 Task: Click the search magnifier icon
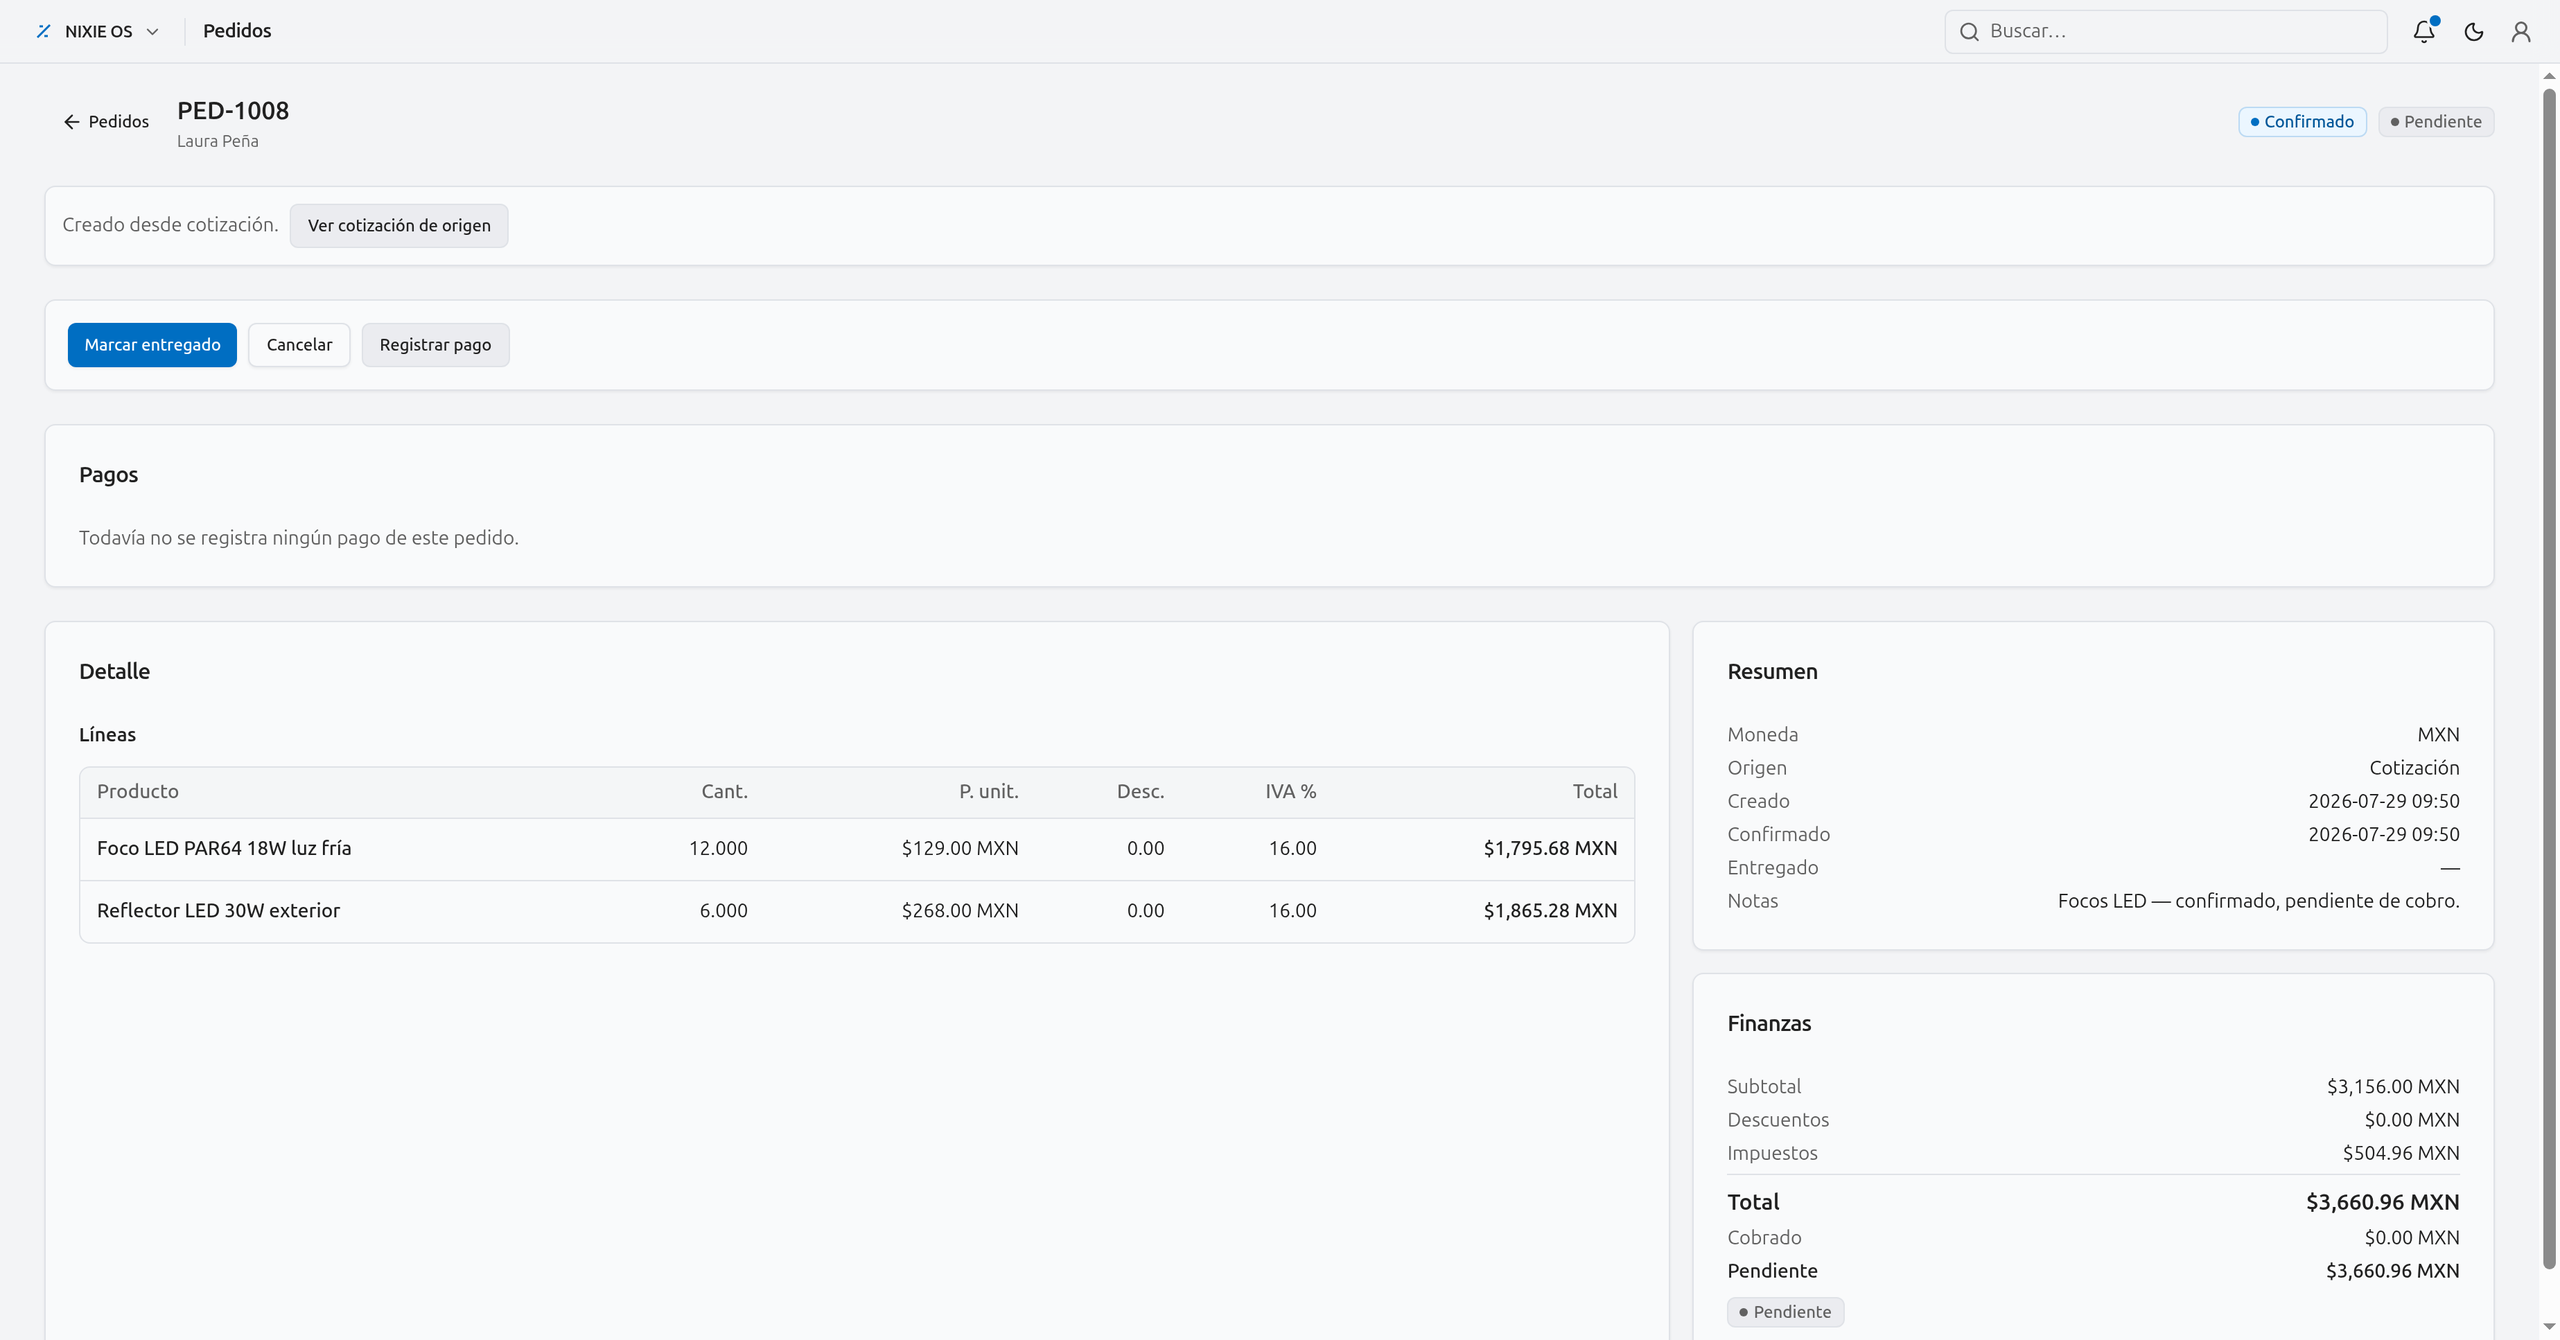coord(1969,31)
